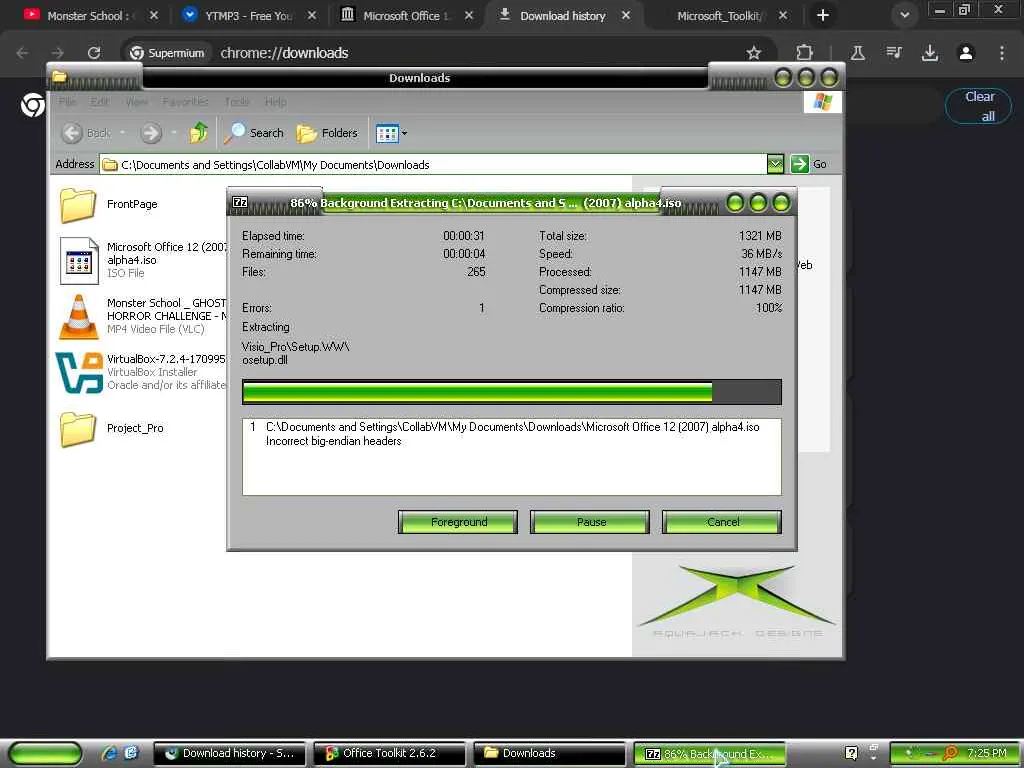
Task: Click the Start button on the taskbar
Action: (x=44, y=753)
